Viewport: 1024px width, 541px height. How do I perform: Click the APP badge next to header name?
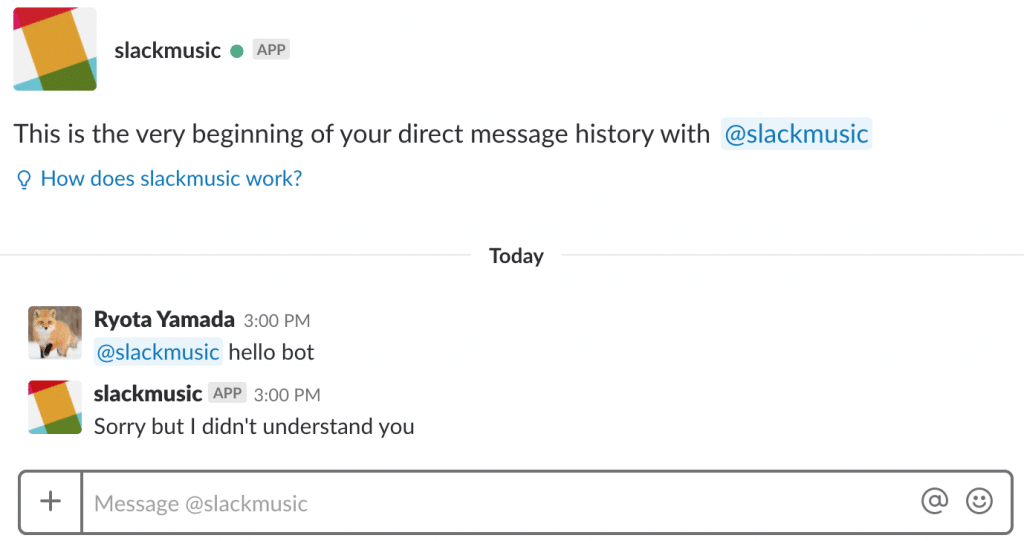click(x=271, y=50)
